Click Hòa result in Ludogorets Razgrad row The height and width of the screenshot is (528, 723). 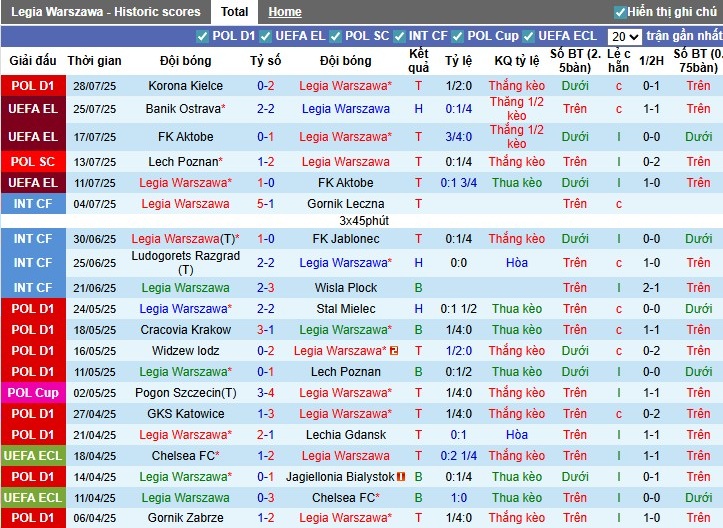pos(517,263)
